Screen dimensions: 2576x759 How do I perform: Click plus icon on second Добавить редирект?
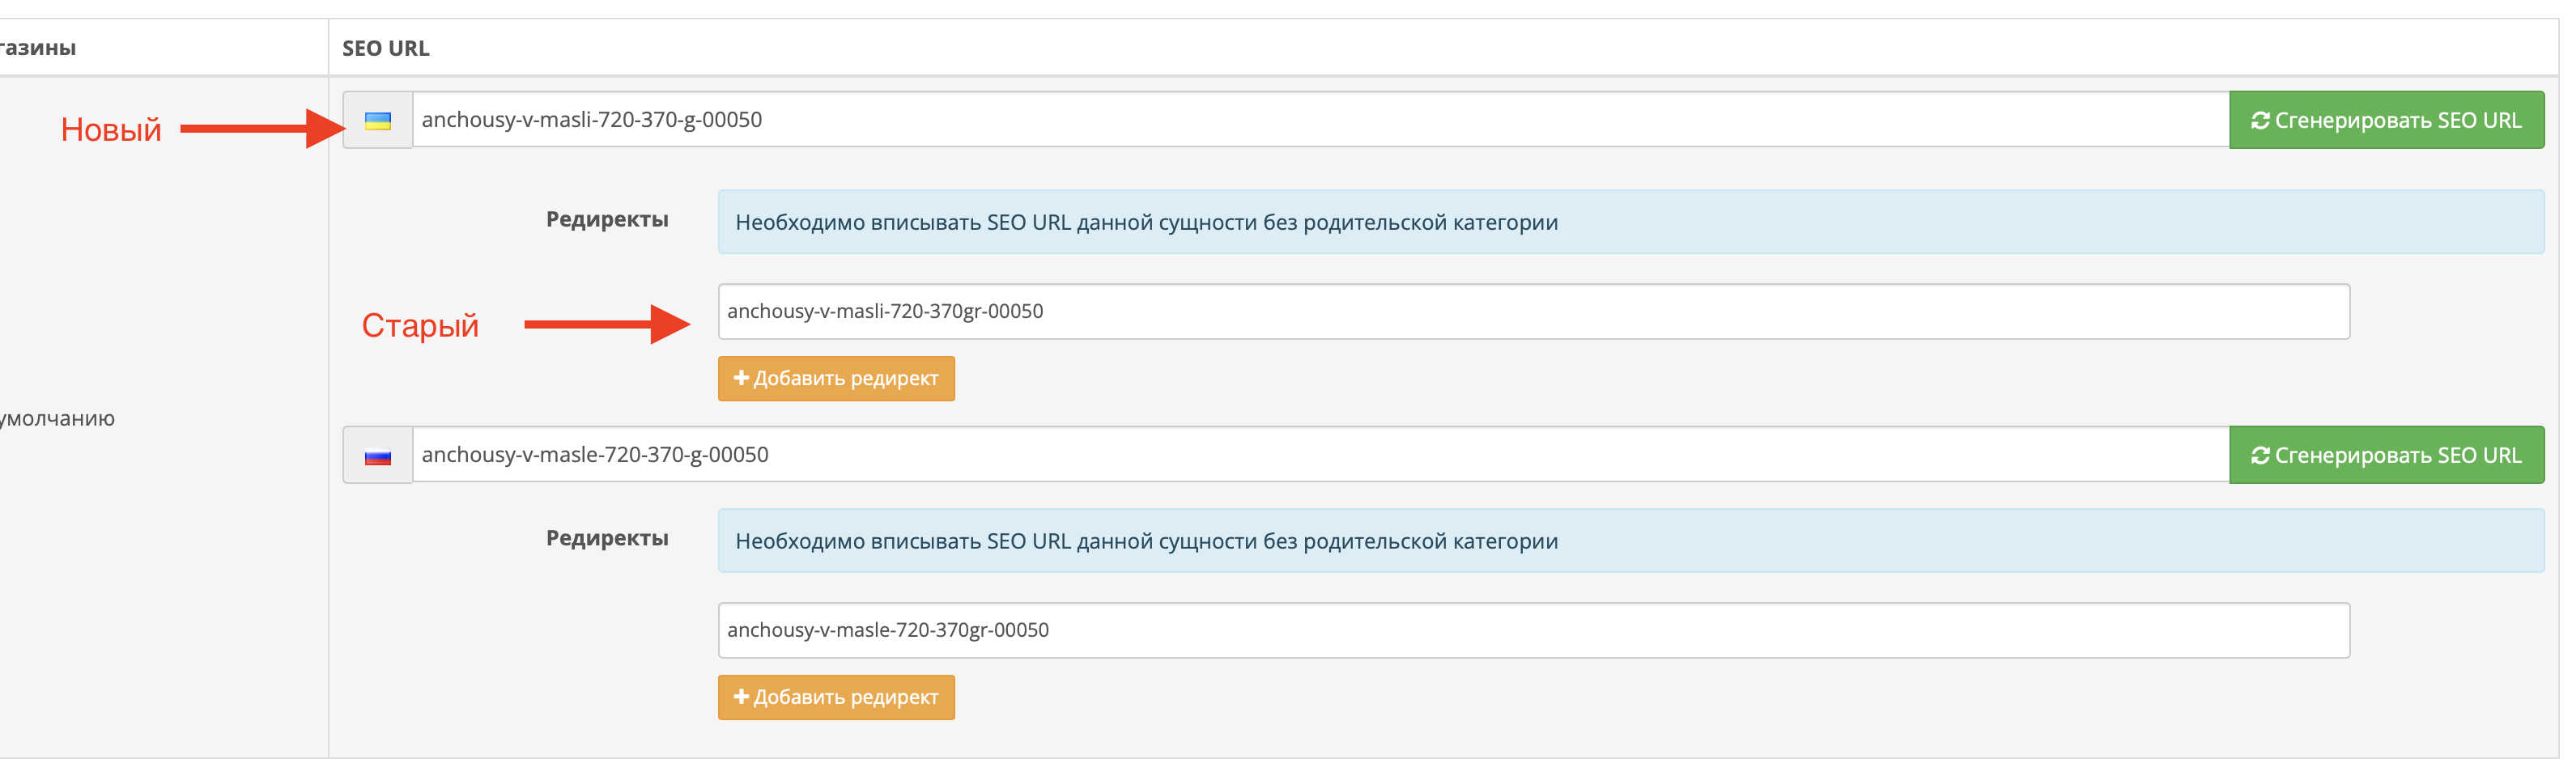[x=741, y=697]
